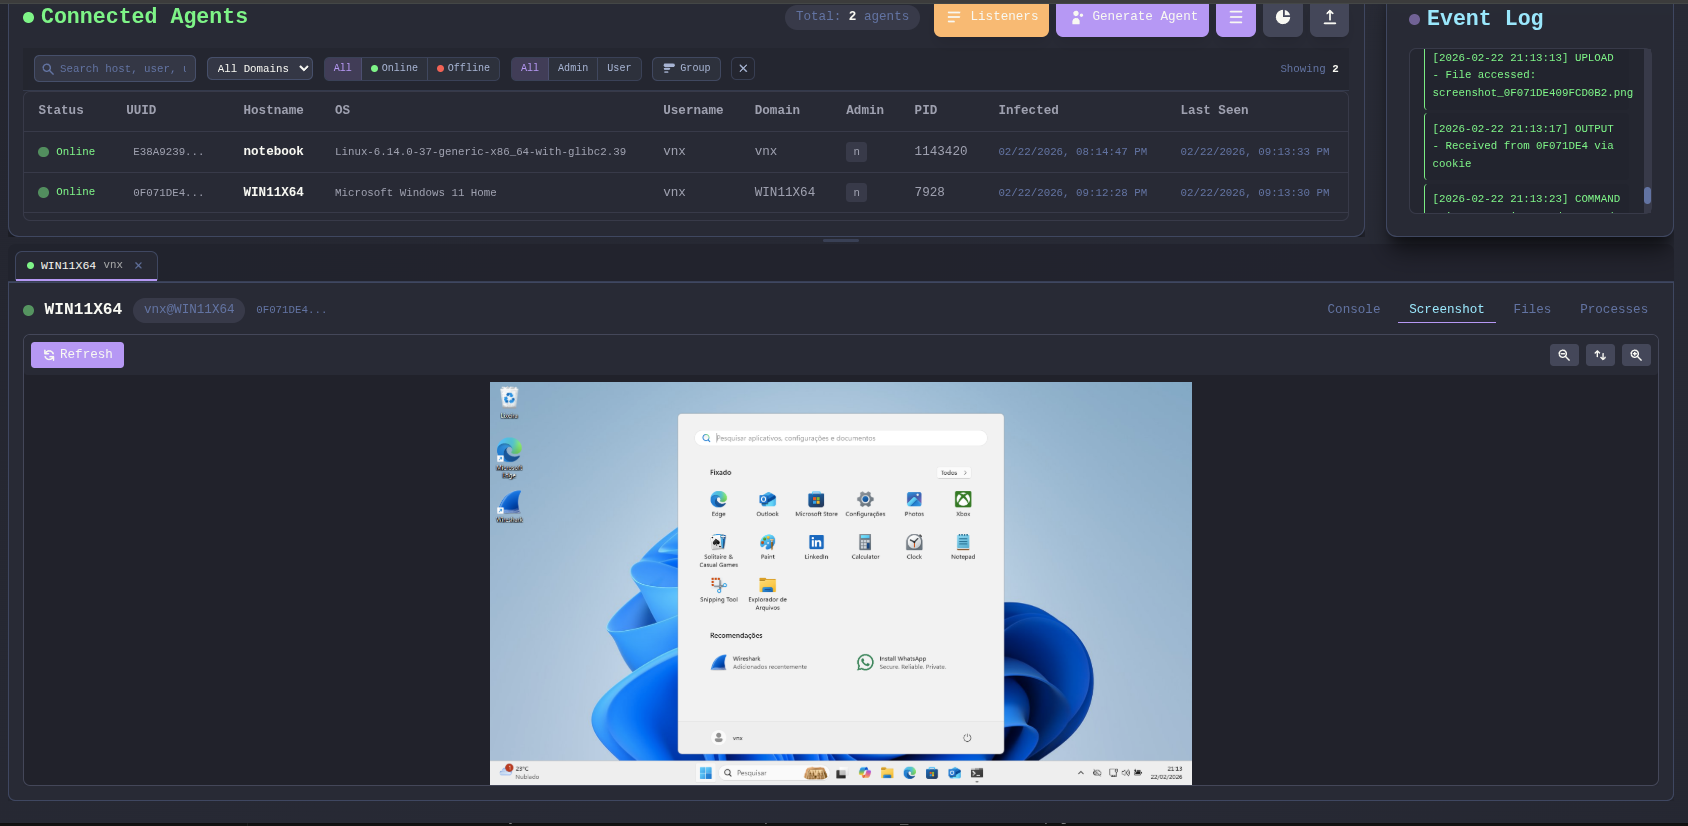
Task: Switch to the Screenshot tab
Action: (x=1446, y=309)
